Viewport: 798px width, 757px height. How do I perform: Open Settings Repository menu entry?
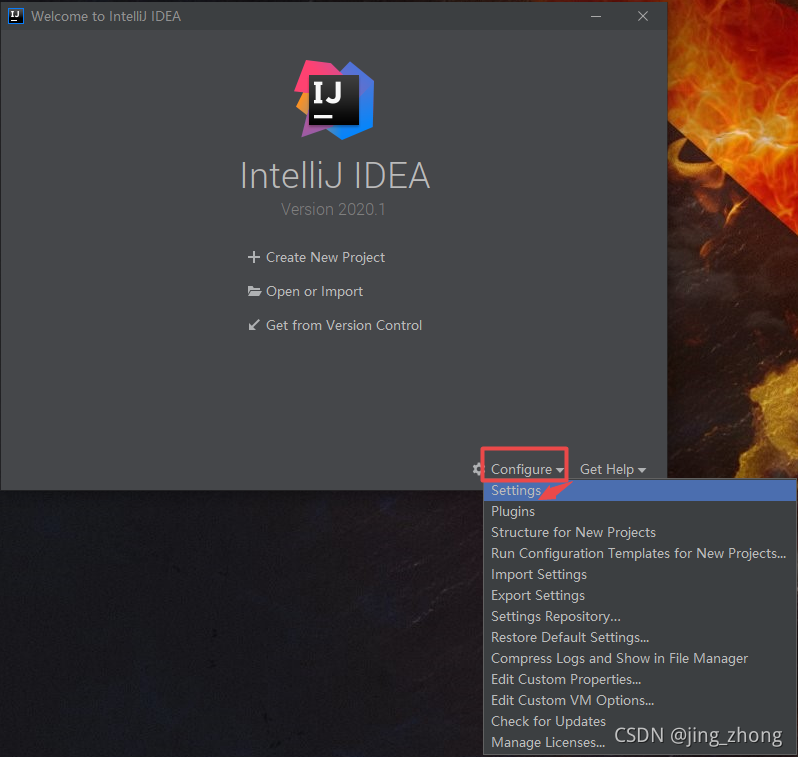point(640,616)
